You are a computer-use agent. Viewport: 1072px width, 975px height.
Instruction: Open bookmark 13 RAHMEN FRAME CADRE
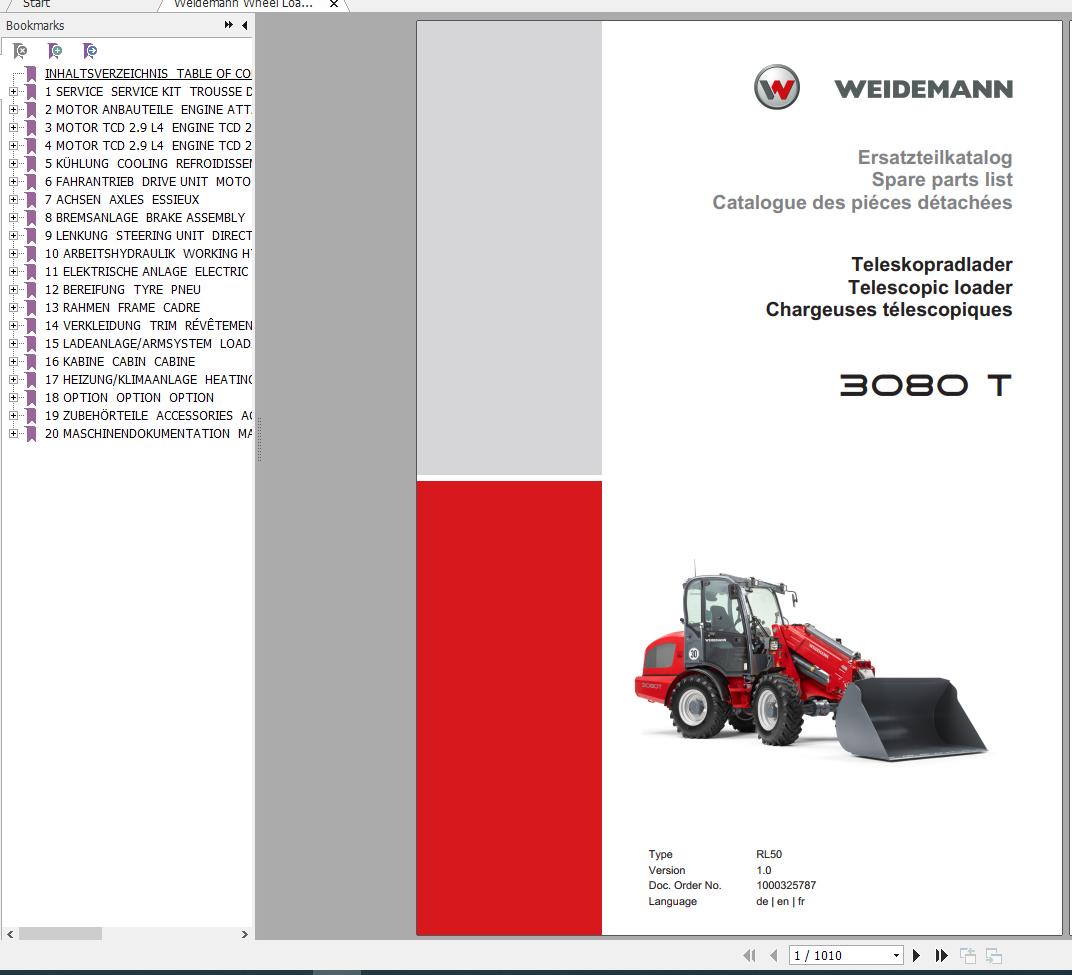(x=122, y=308)
